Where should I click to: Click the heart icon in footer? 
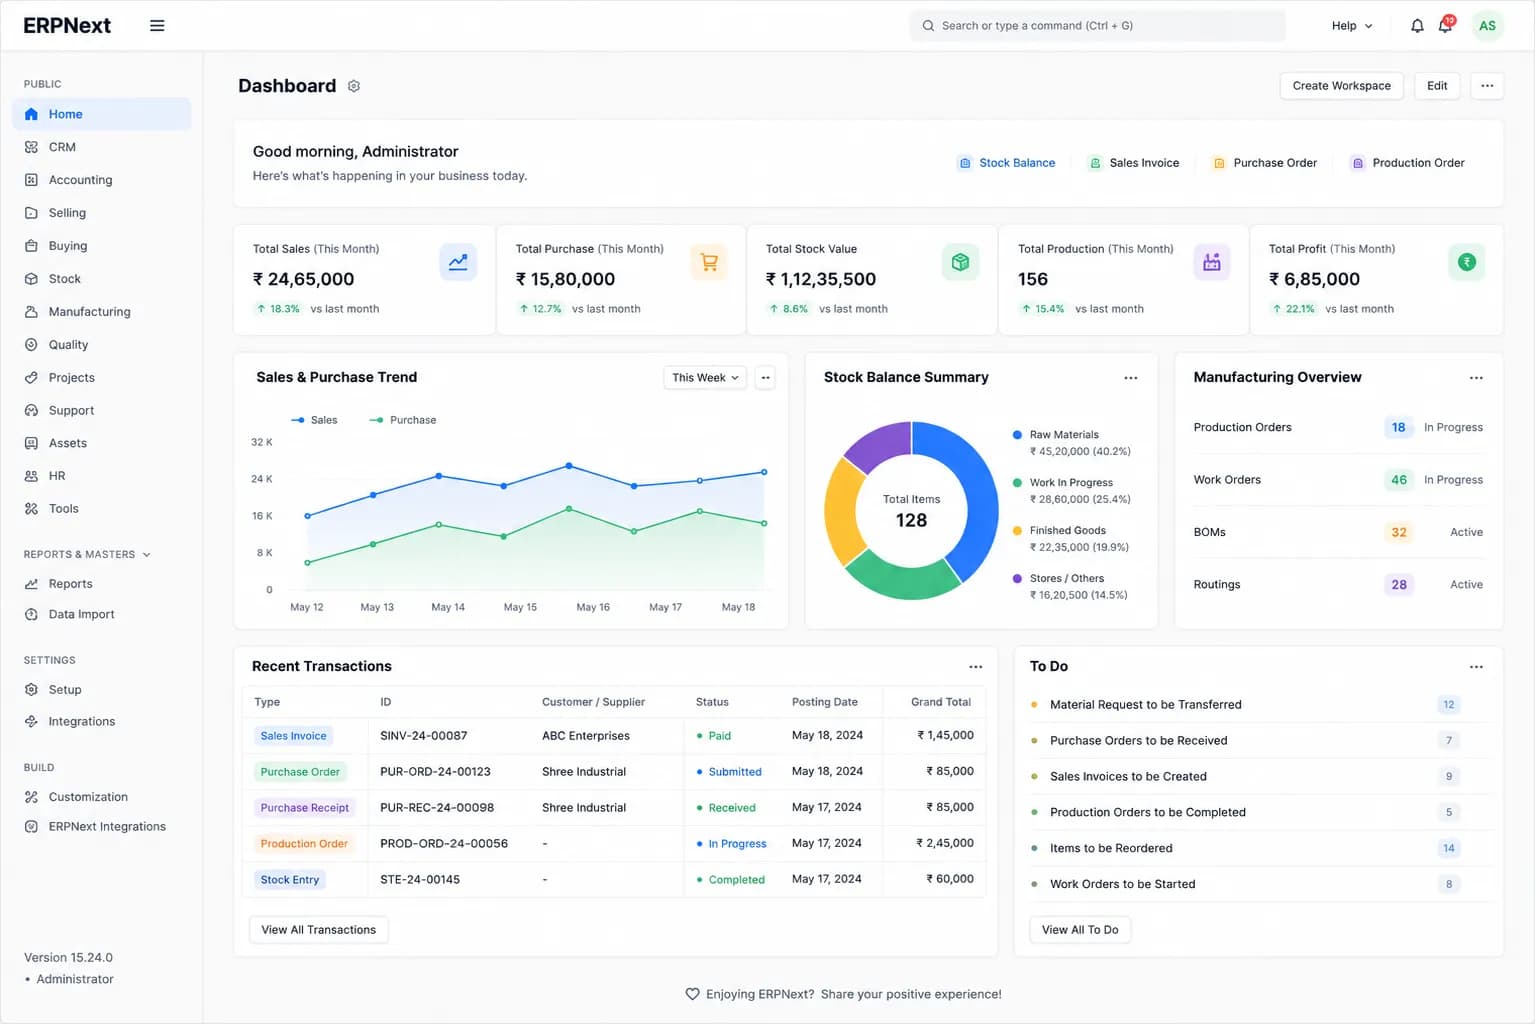point(692,994)
